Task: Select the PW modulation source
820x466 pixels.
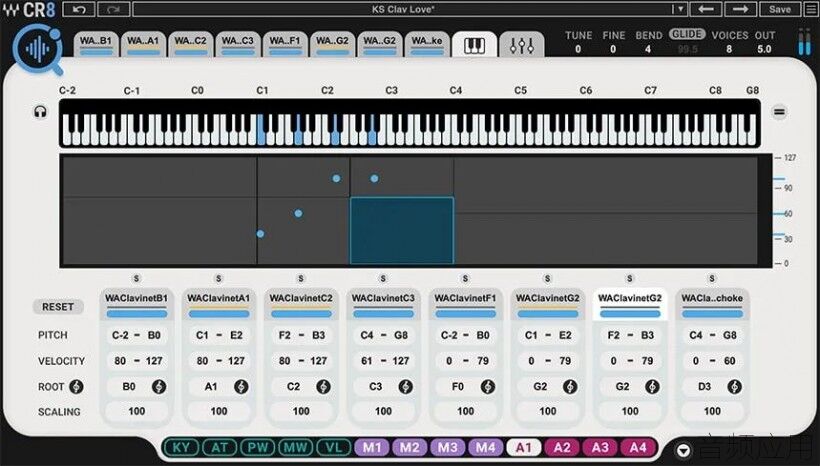Action: point(257,448)
